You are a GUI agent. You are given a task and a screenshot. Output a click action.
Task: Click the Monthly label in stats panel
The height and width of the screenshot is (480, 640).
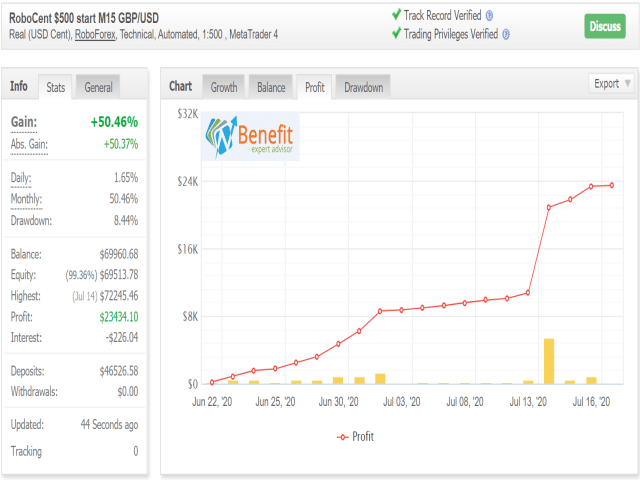click(26, 199)
